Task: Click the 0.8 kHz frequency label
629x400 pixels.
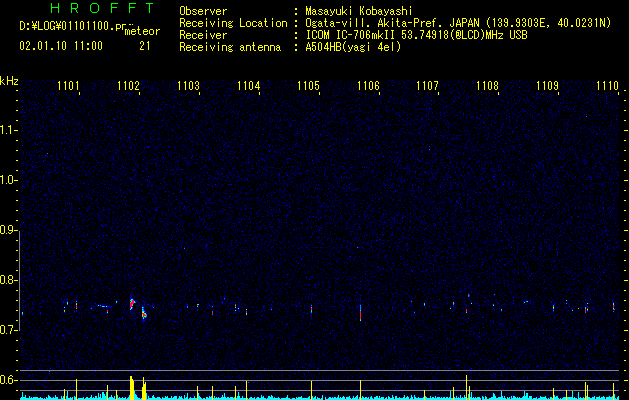Action: coord(9,280)
